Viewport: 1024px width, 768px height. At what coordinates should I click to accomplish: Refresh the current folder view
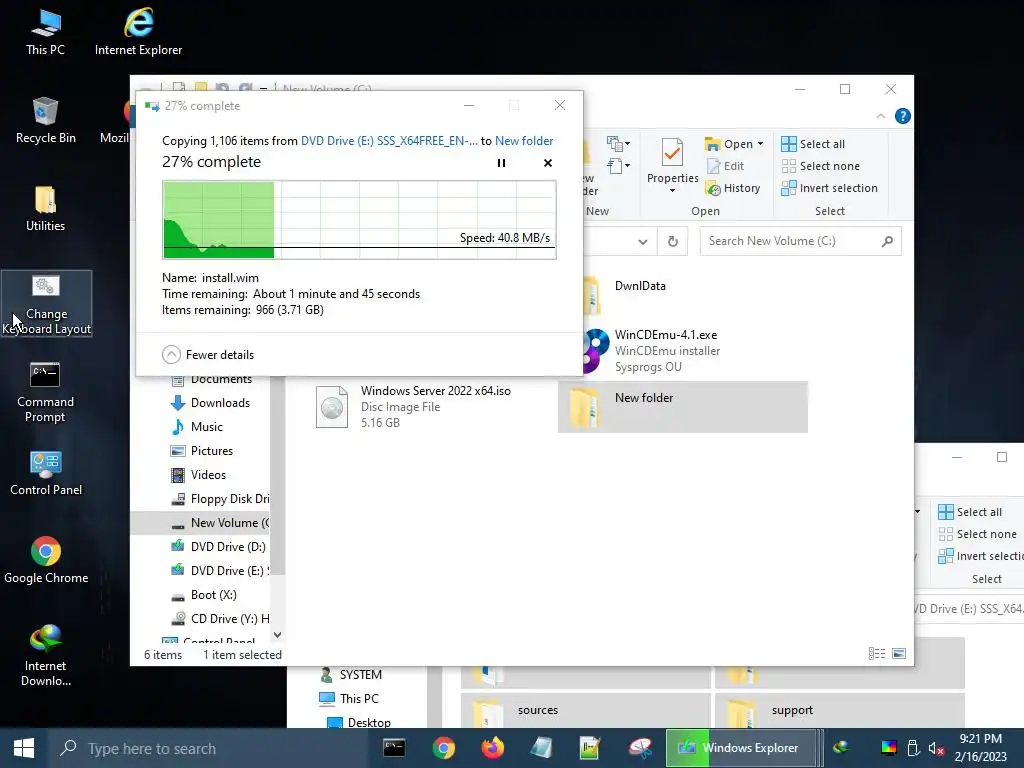point(673,242)
